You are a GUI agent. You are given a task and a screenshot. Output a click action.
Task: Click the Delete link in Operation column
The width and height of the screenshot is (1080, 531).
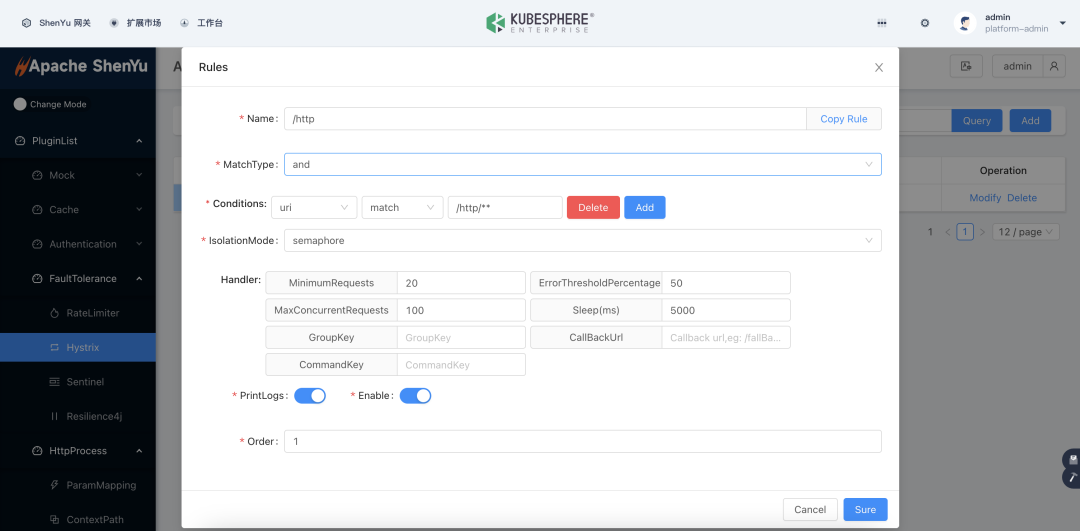pos(1021,198)
